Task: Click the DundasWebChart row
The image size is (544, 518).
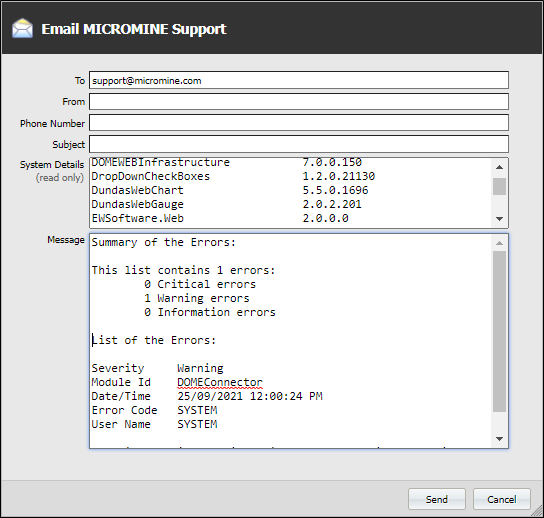Action: [230, 190]
